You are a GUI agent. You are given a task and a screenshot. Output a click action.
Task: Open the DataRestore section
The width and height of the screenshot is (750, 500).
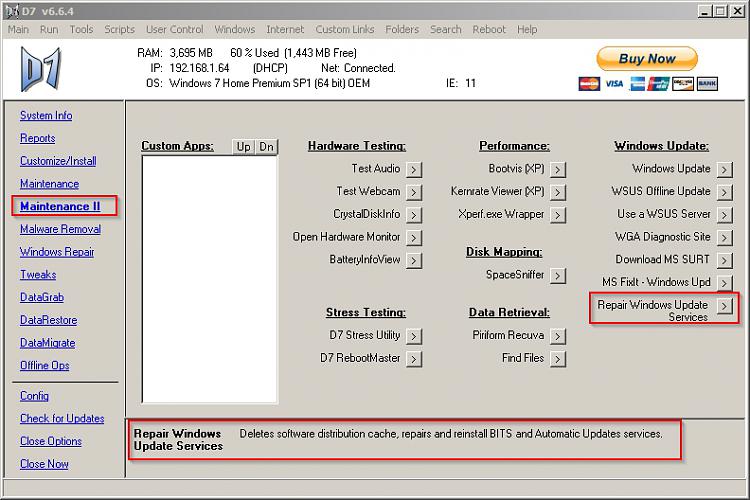click(48, 320)
